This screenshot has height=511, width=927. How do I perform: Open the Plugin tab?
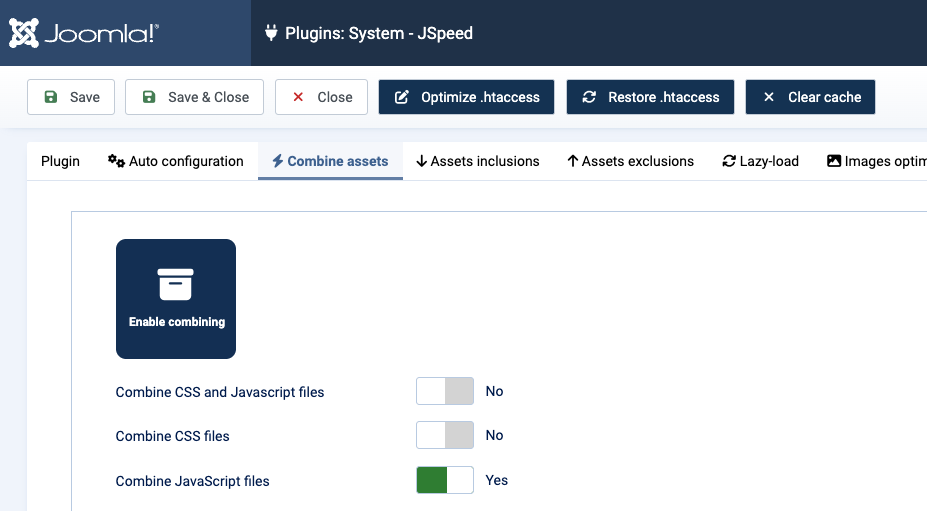60,161
